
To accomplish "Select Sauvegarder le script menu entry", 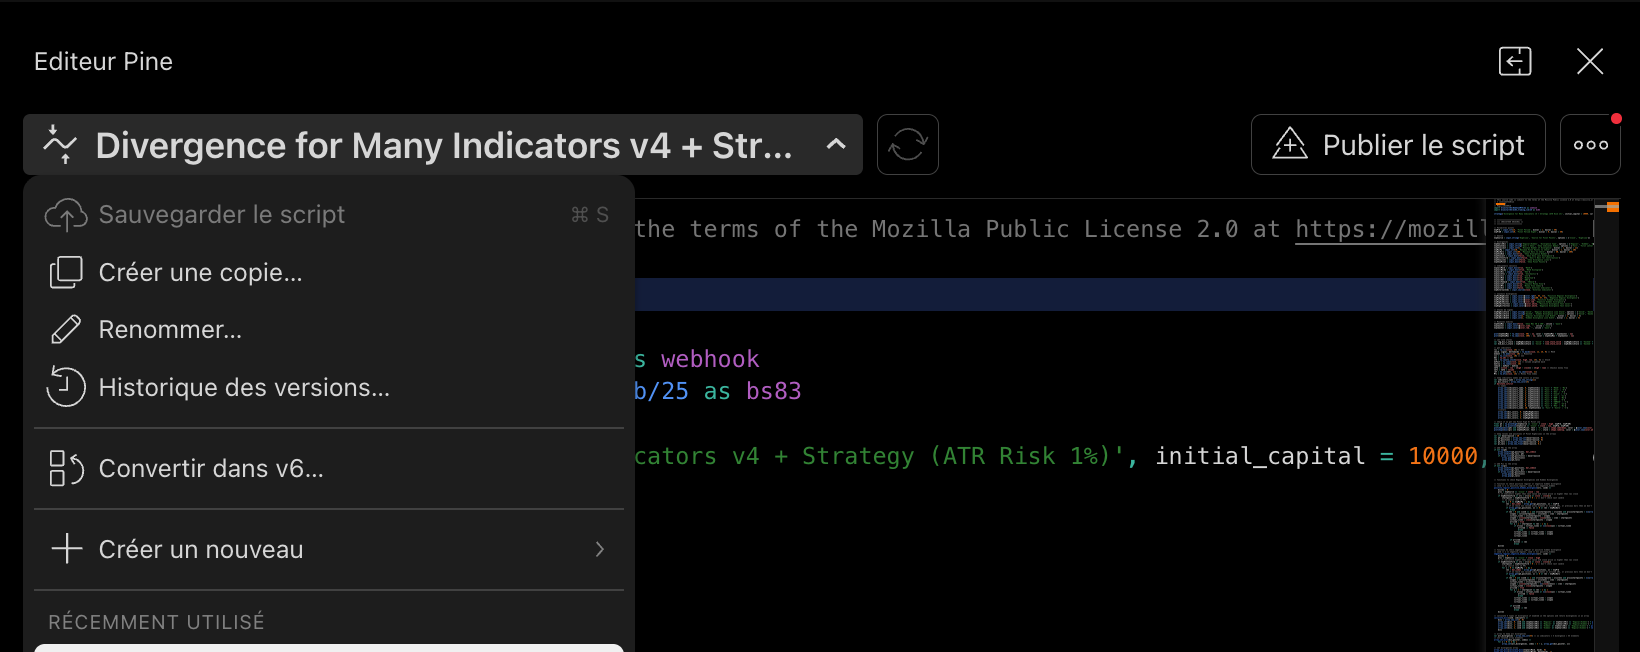I will pos(329,215).
